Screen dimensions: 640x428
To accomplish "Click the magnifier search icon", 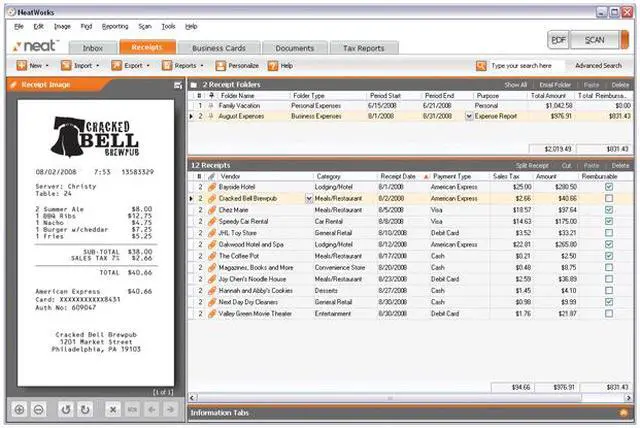I will [481, 66].
